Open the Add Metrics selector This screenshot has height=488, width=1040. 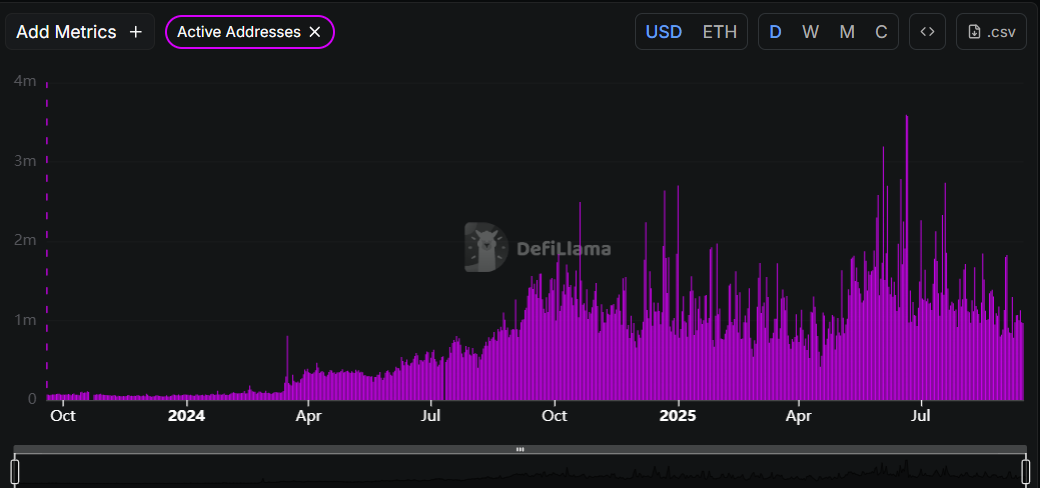pos(80,32)
